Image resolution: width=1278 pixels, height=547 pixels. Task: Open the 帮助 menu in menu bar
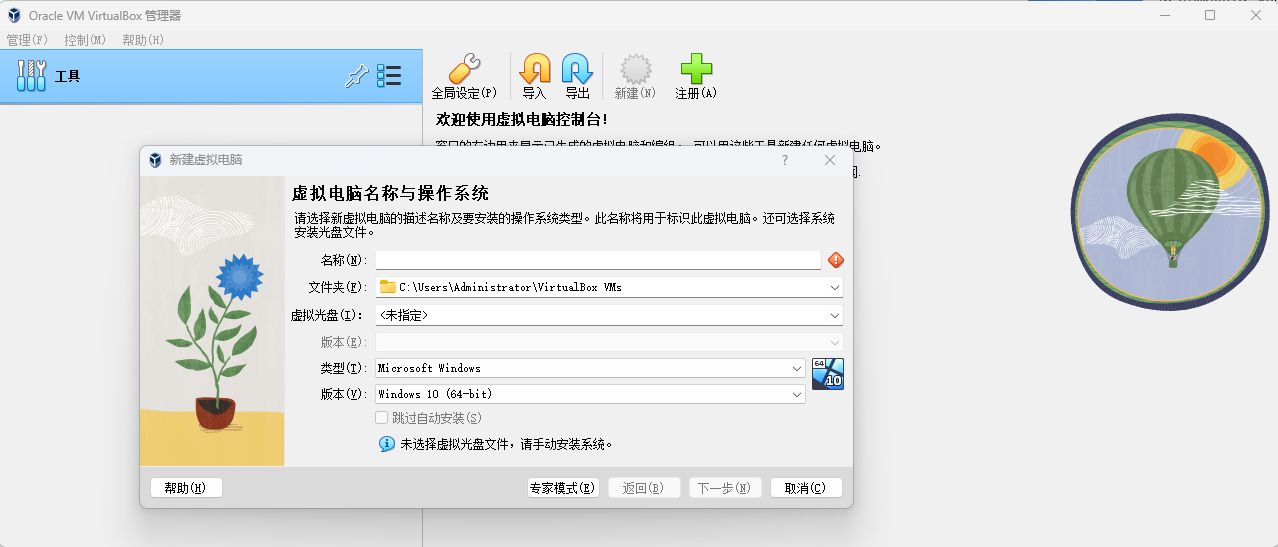tap(143, 40)
